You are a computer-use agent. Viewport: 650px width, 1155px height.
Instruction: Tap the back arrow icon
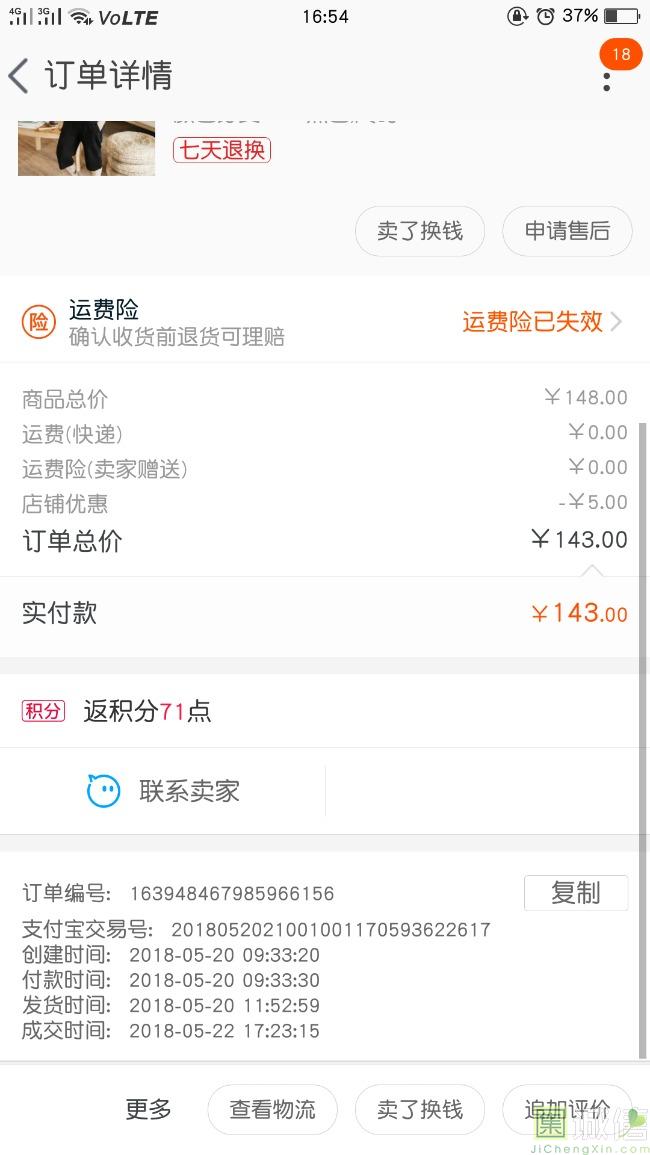[19, 76]
